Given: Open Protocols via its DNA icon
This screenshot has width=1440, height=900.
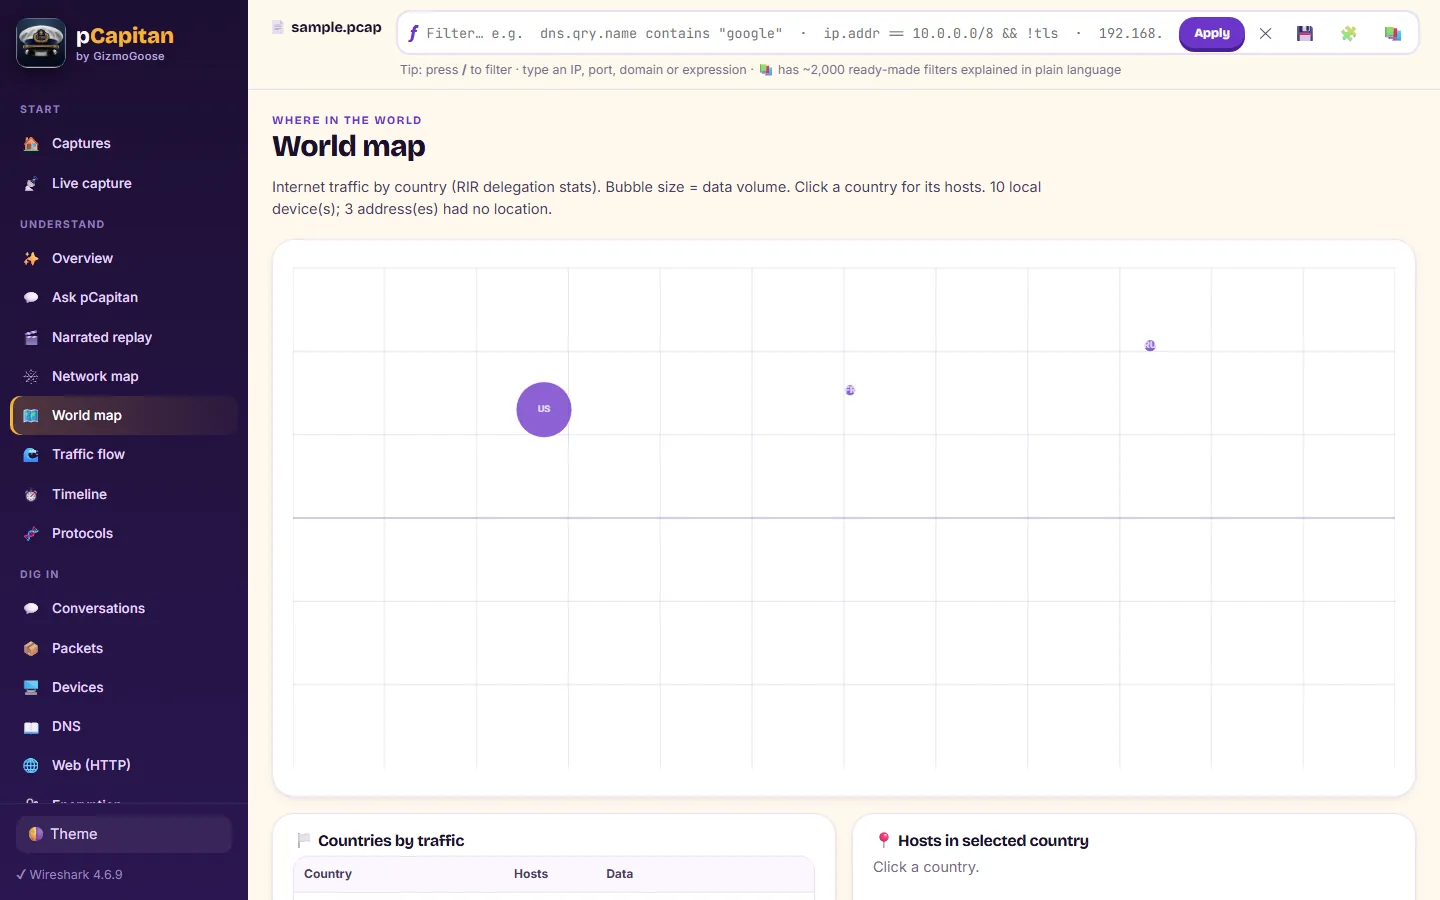Looking at the screenshot, I should [x=31, y=534].
